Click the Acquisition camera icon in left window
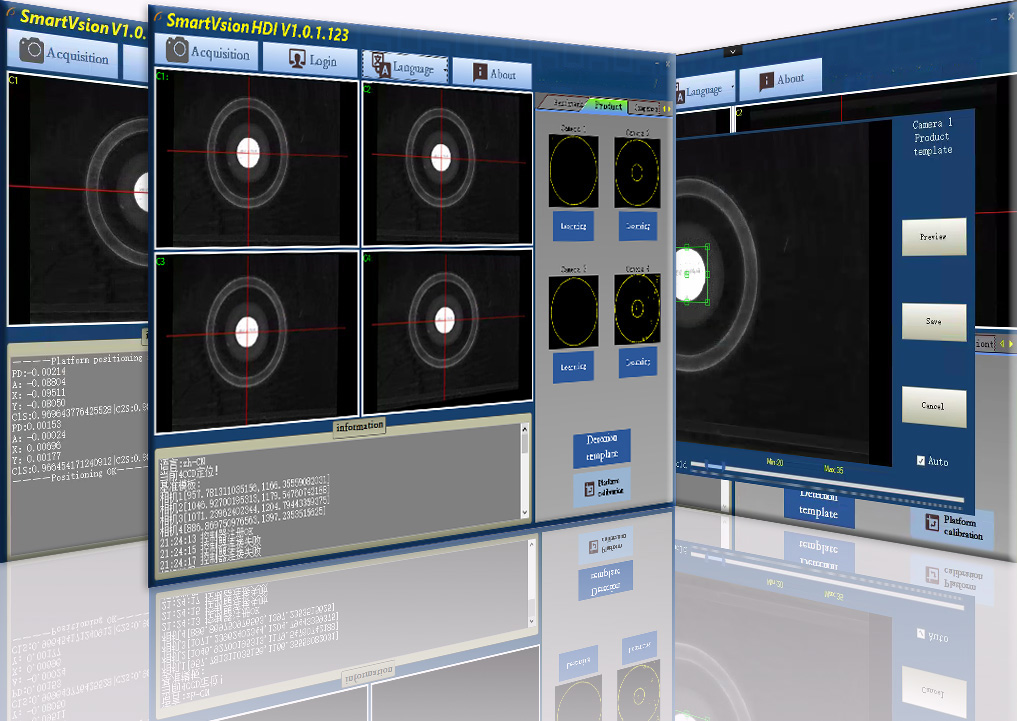1017x721 pixels. (31, 52)
